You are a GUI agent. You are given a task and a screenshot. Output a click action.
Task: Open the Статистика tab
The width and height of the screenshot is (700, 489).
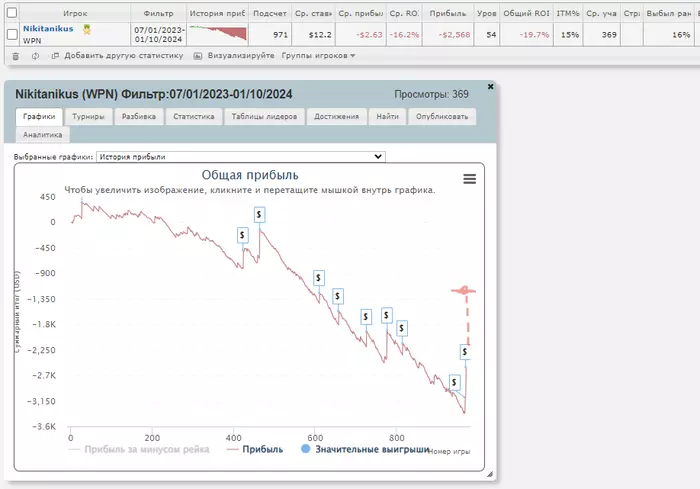[194, 117]
